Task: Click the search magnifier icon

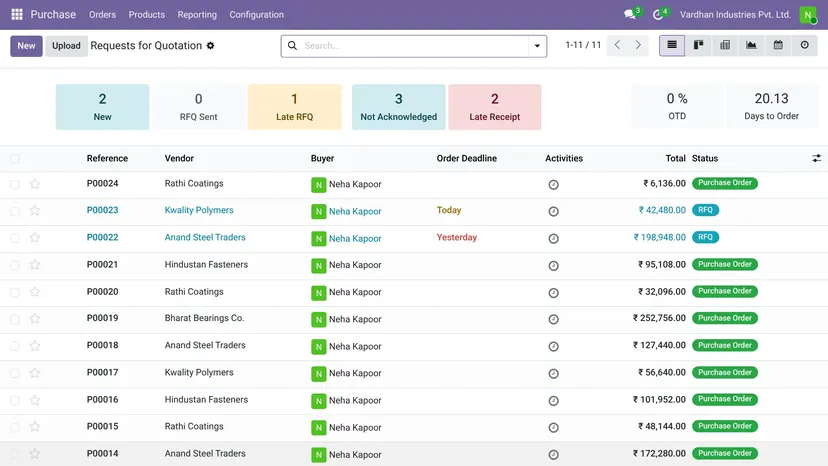Action: pos(292,45)
